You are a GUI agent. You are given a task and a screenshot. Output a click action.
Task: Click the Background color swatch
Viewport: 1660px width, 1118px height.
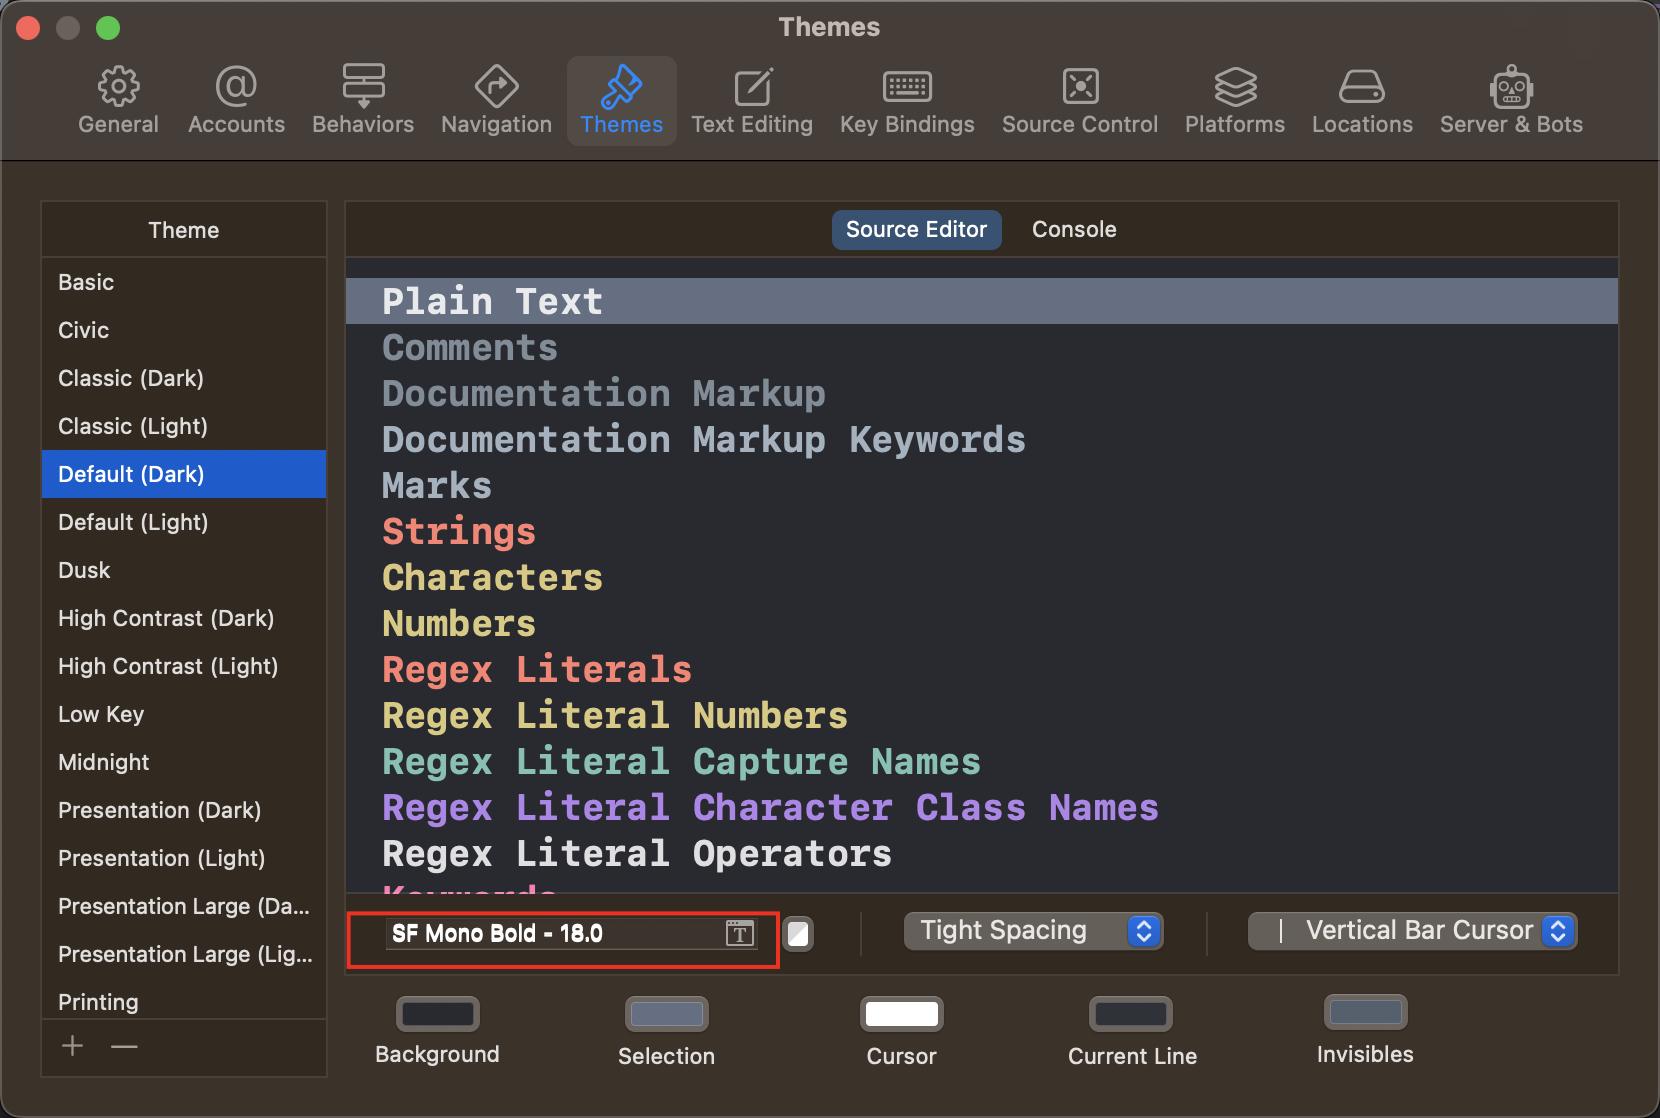tap(438, 1014)
